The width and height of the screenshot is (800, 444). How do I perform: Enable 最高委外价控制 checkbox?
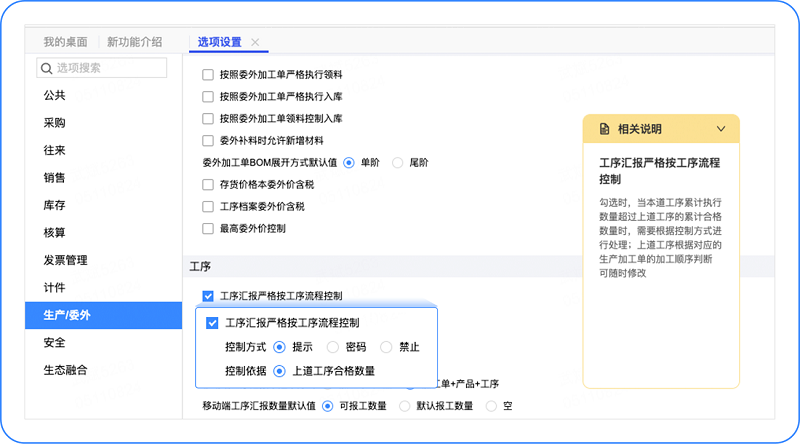[x=208, y=229]
